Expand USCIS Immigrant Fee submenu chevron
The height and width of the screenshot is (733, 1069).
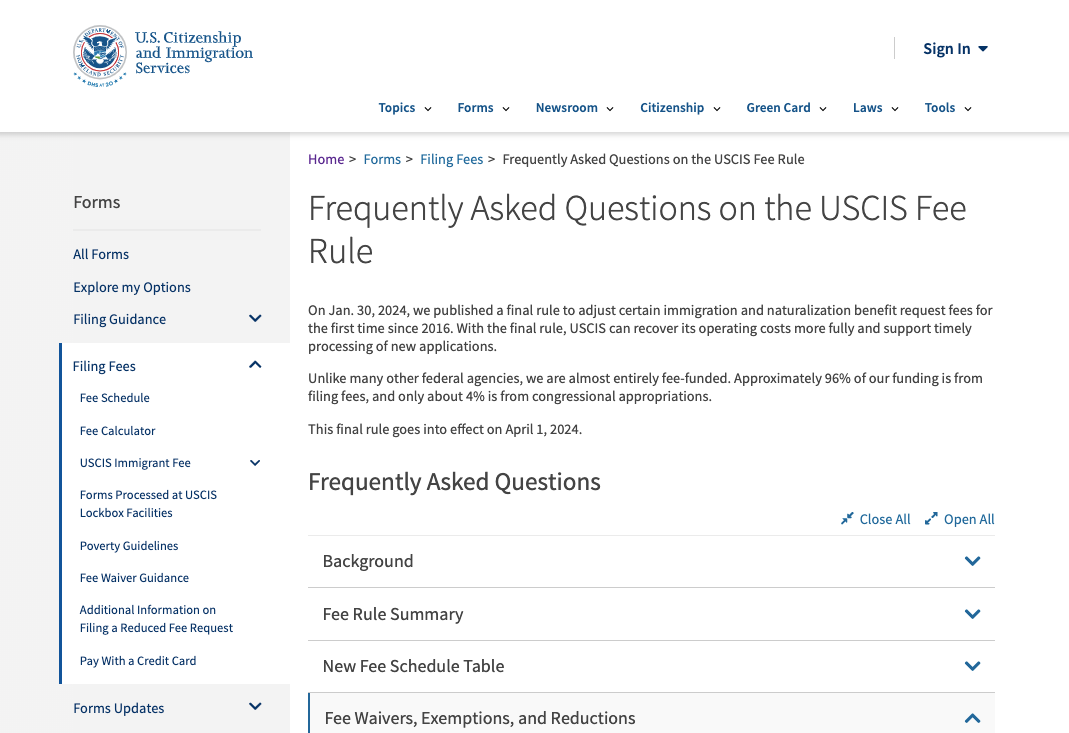click(255, 463)
